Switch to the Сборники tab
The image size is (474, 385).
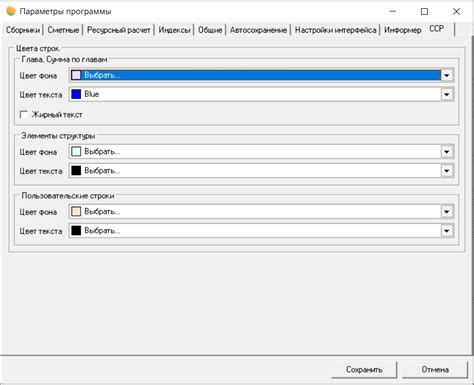(23, 30)
